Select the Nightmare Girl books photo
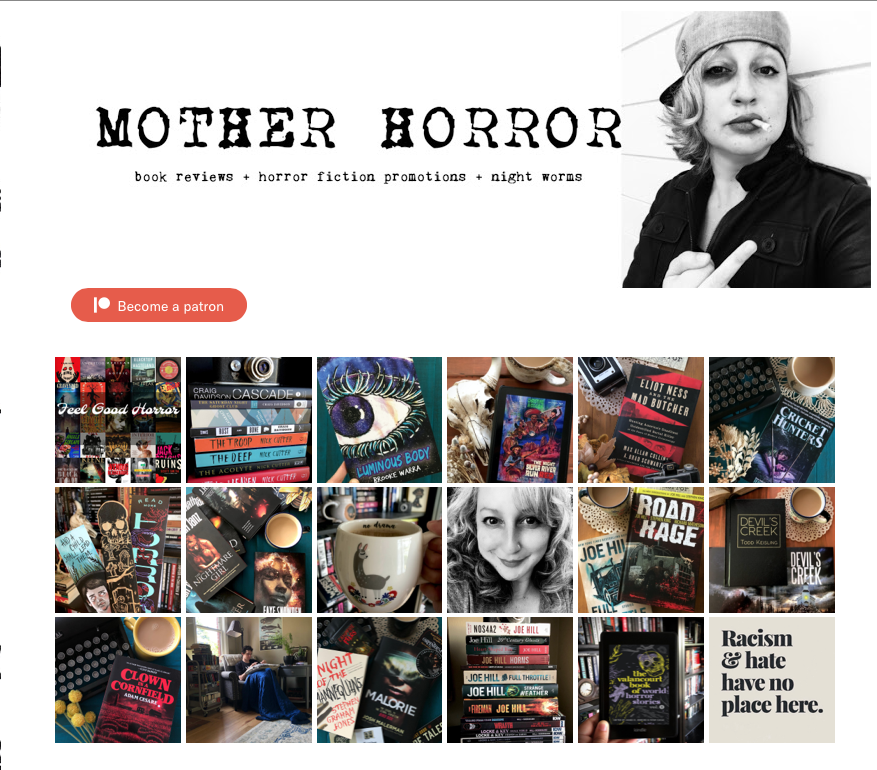 [249, 550]
